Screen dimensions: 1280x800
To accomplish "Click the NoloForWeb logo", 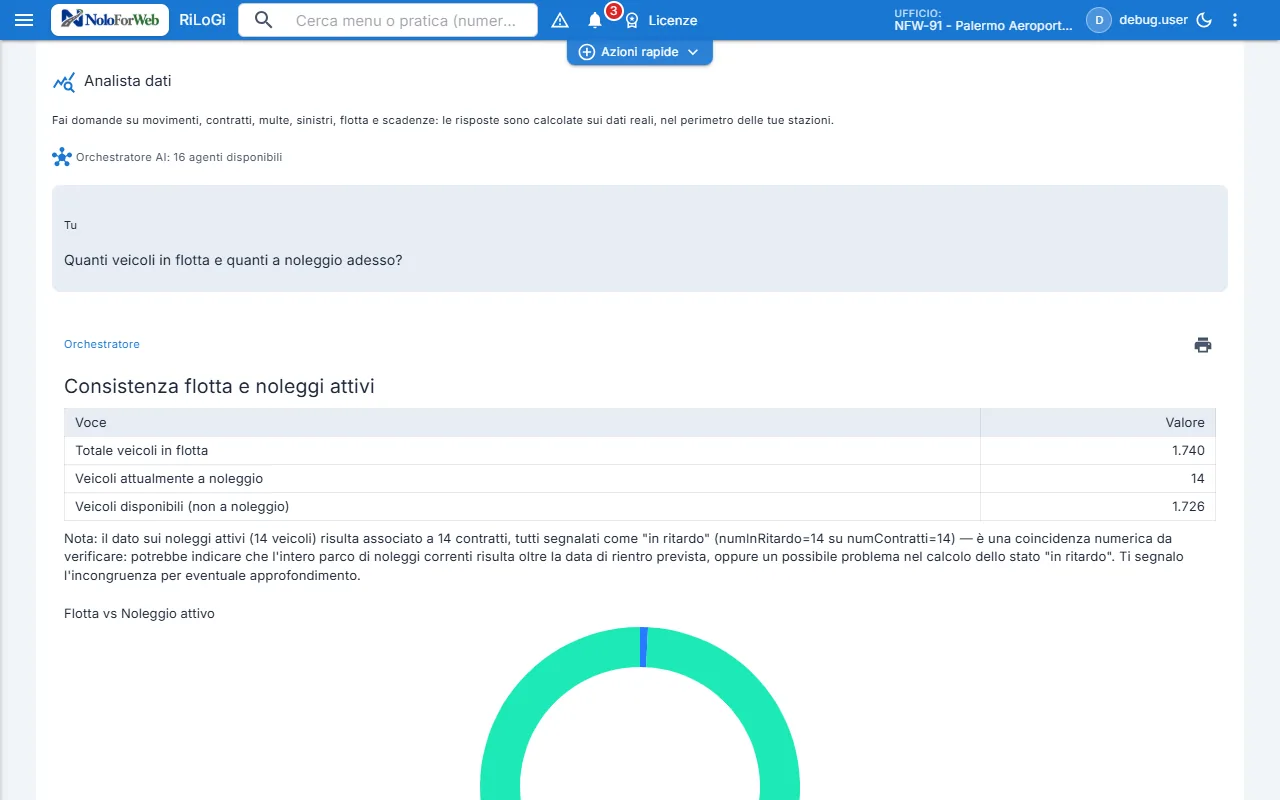I will [x=110, y=20].
